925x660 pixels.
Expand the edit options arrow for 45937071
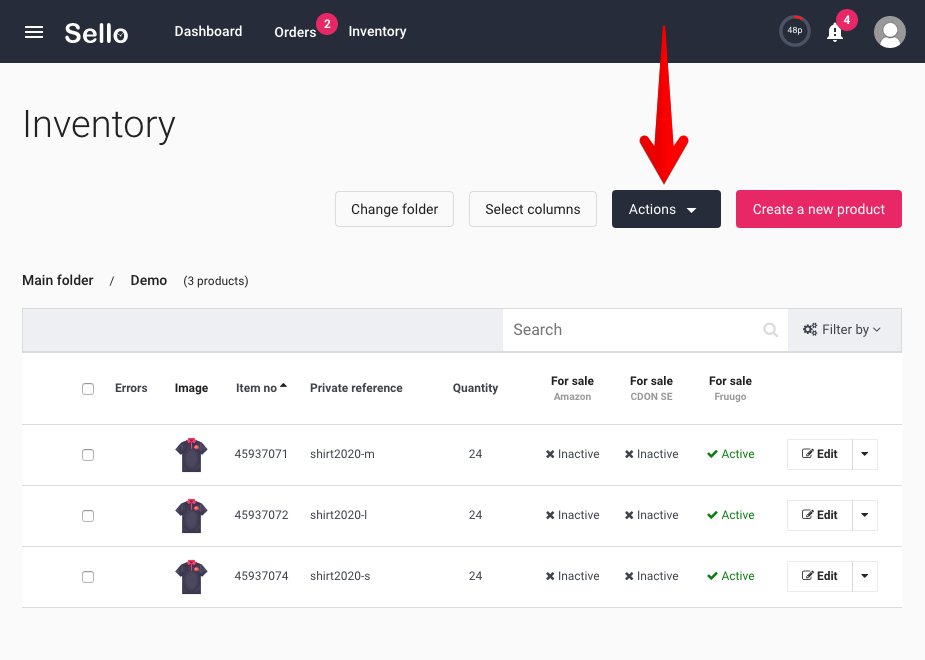pyautogui.click(x=865, y=454)
